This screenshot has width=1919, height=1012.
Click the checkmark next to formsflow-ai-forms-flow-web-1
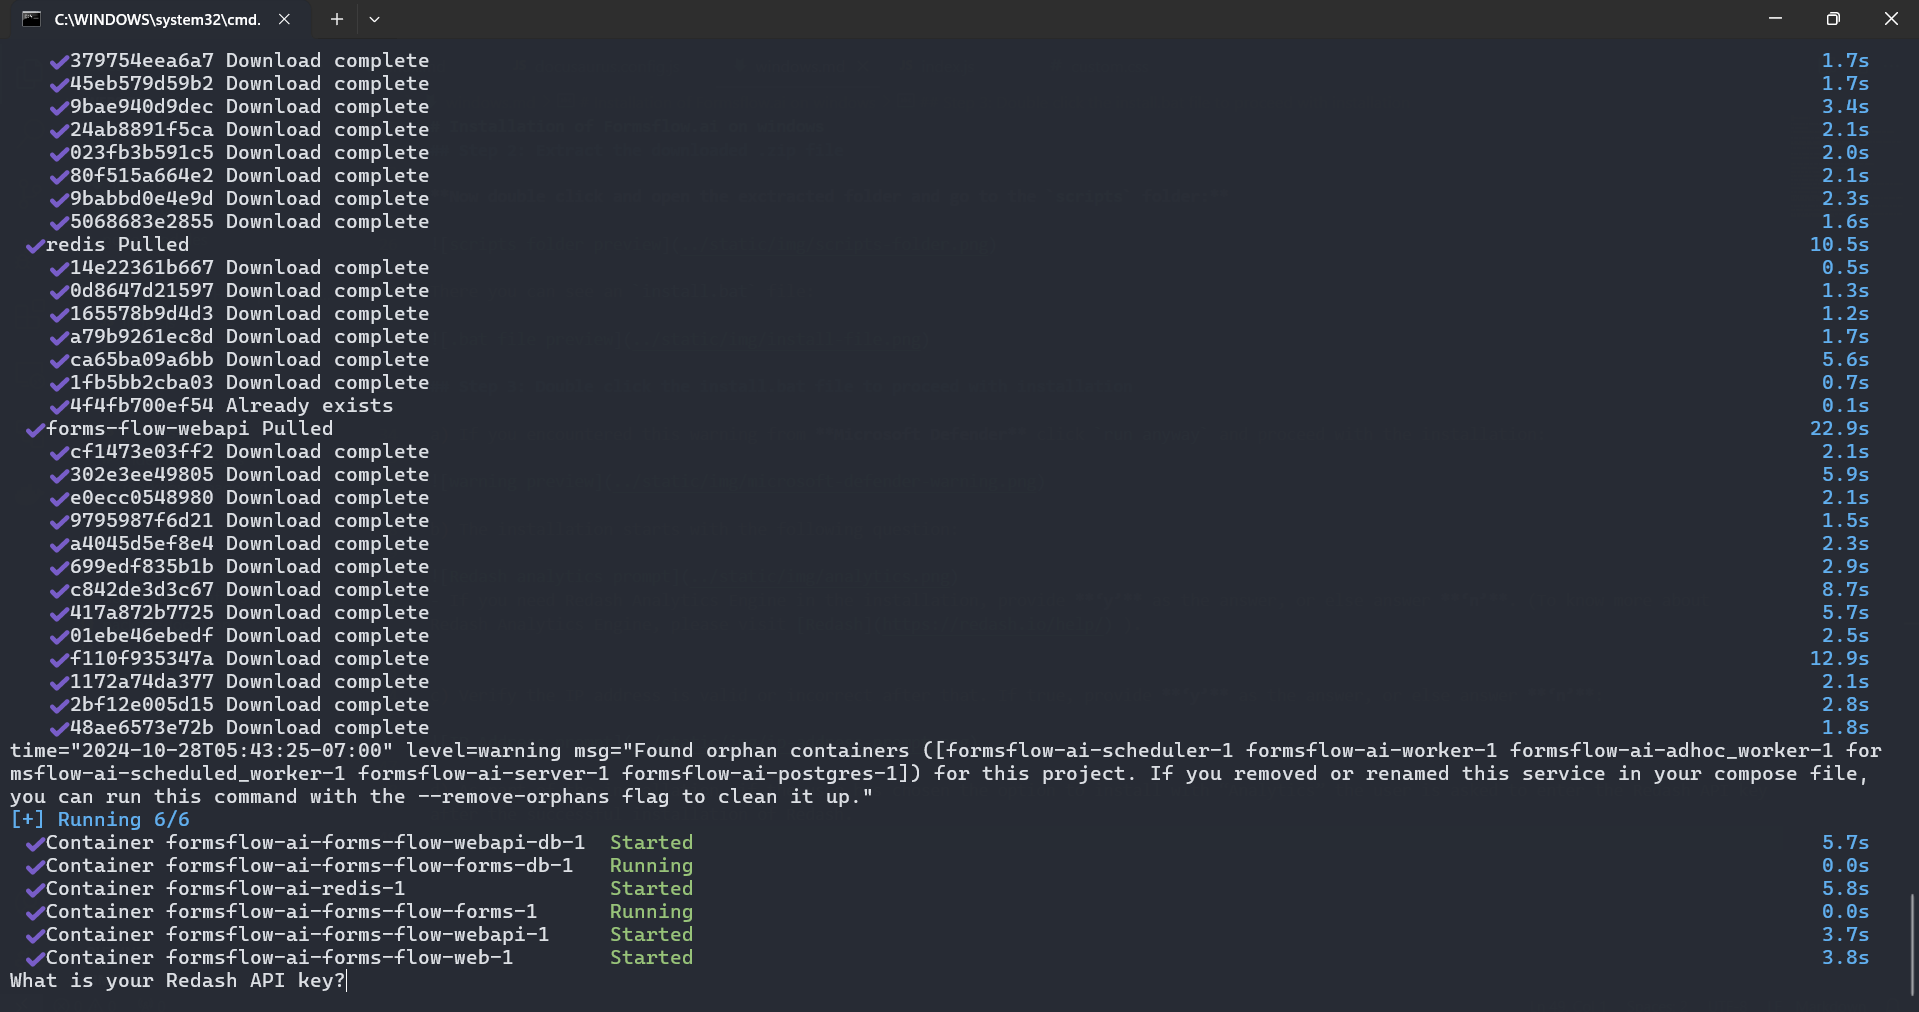pyautogui.click(x=36, y=957)
